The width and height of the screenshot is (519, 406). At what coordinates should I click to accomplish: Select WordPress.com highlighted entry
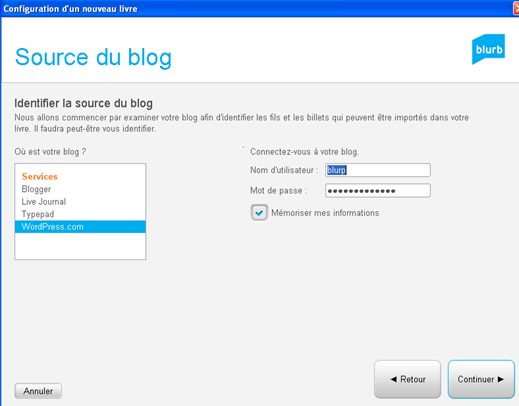tap(80, 227)
